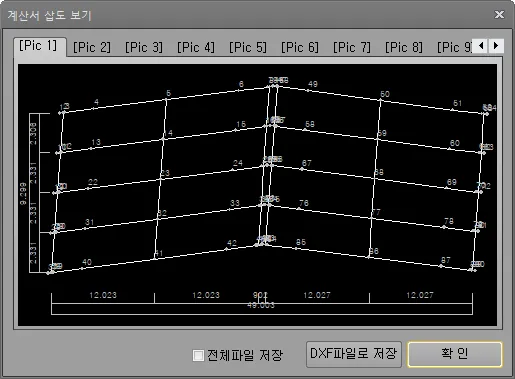Open the [Pic 2] tab
Viewport: 515px width, 379px height.
tap(92, 47)
